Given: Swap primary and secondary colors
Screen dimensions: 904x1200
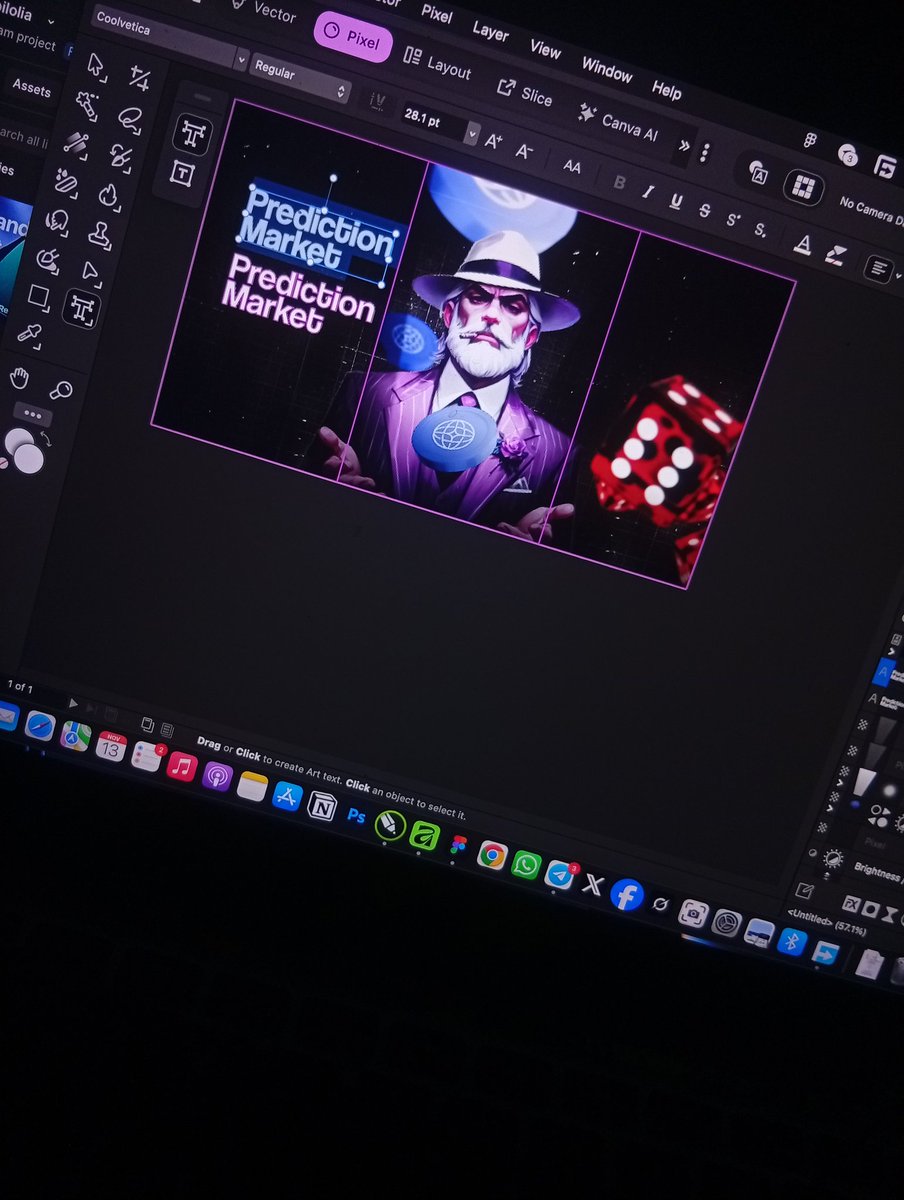Looking at the screenshot, I should tap(46, 437).
